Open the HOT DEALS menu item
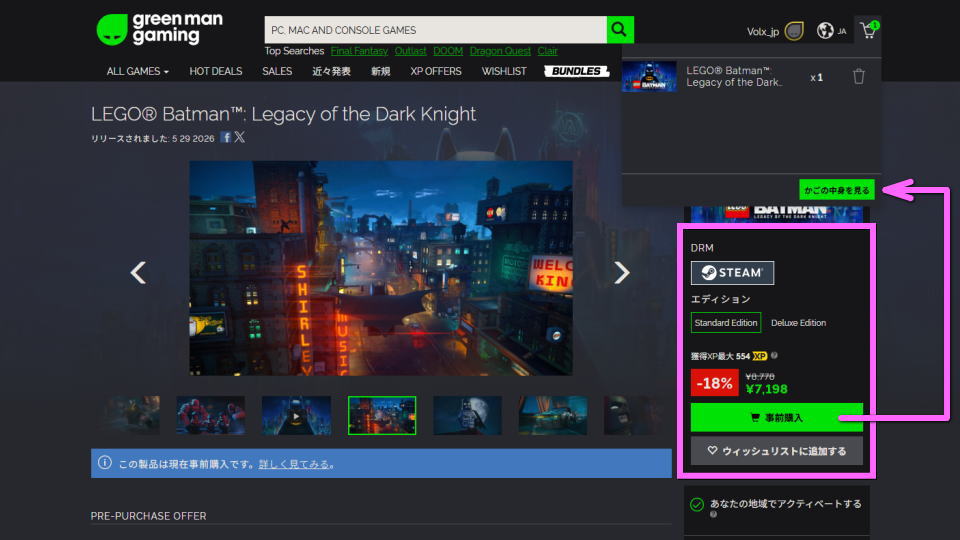Screen dimensions: 960x540 point(217,71)
